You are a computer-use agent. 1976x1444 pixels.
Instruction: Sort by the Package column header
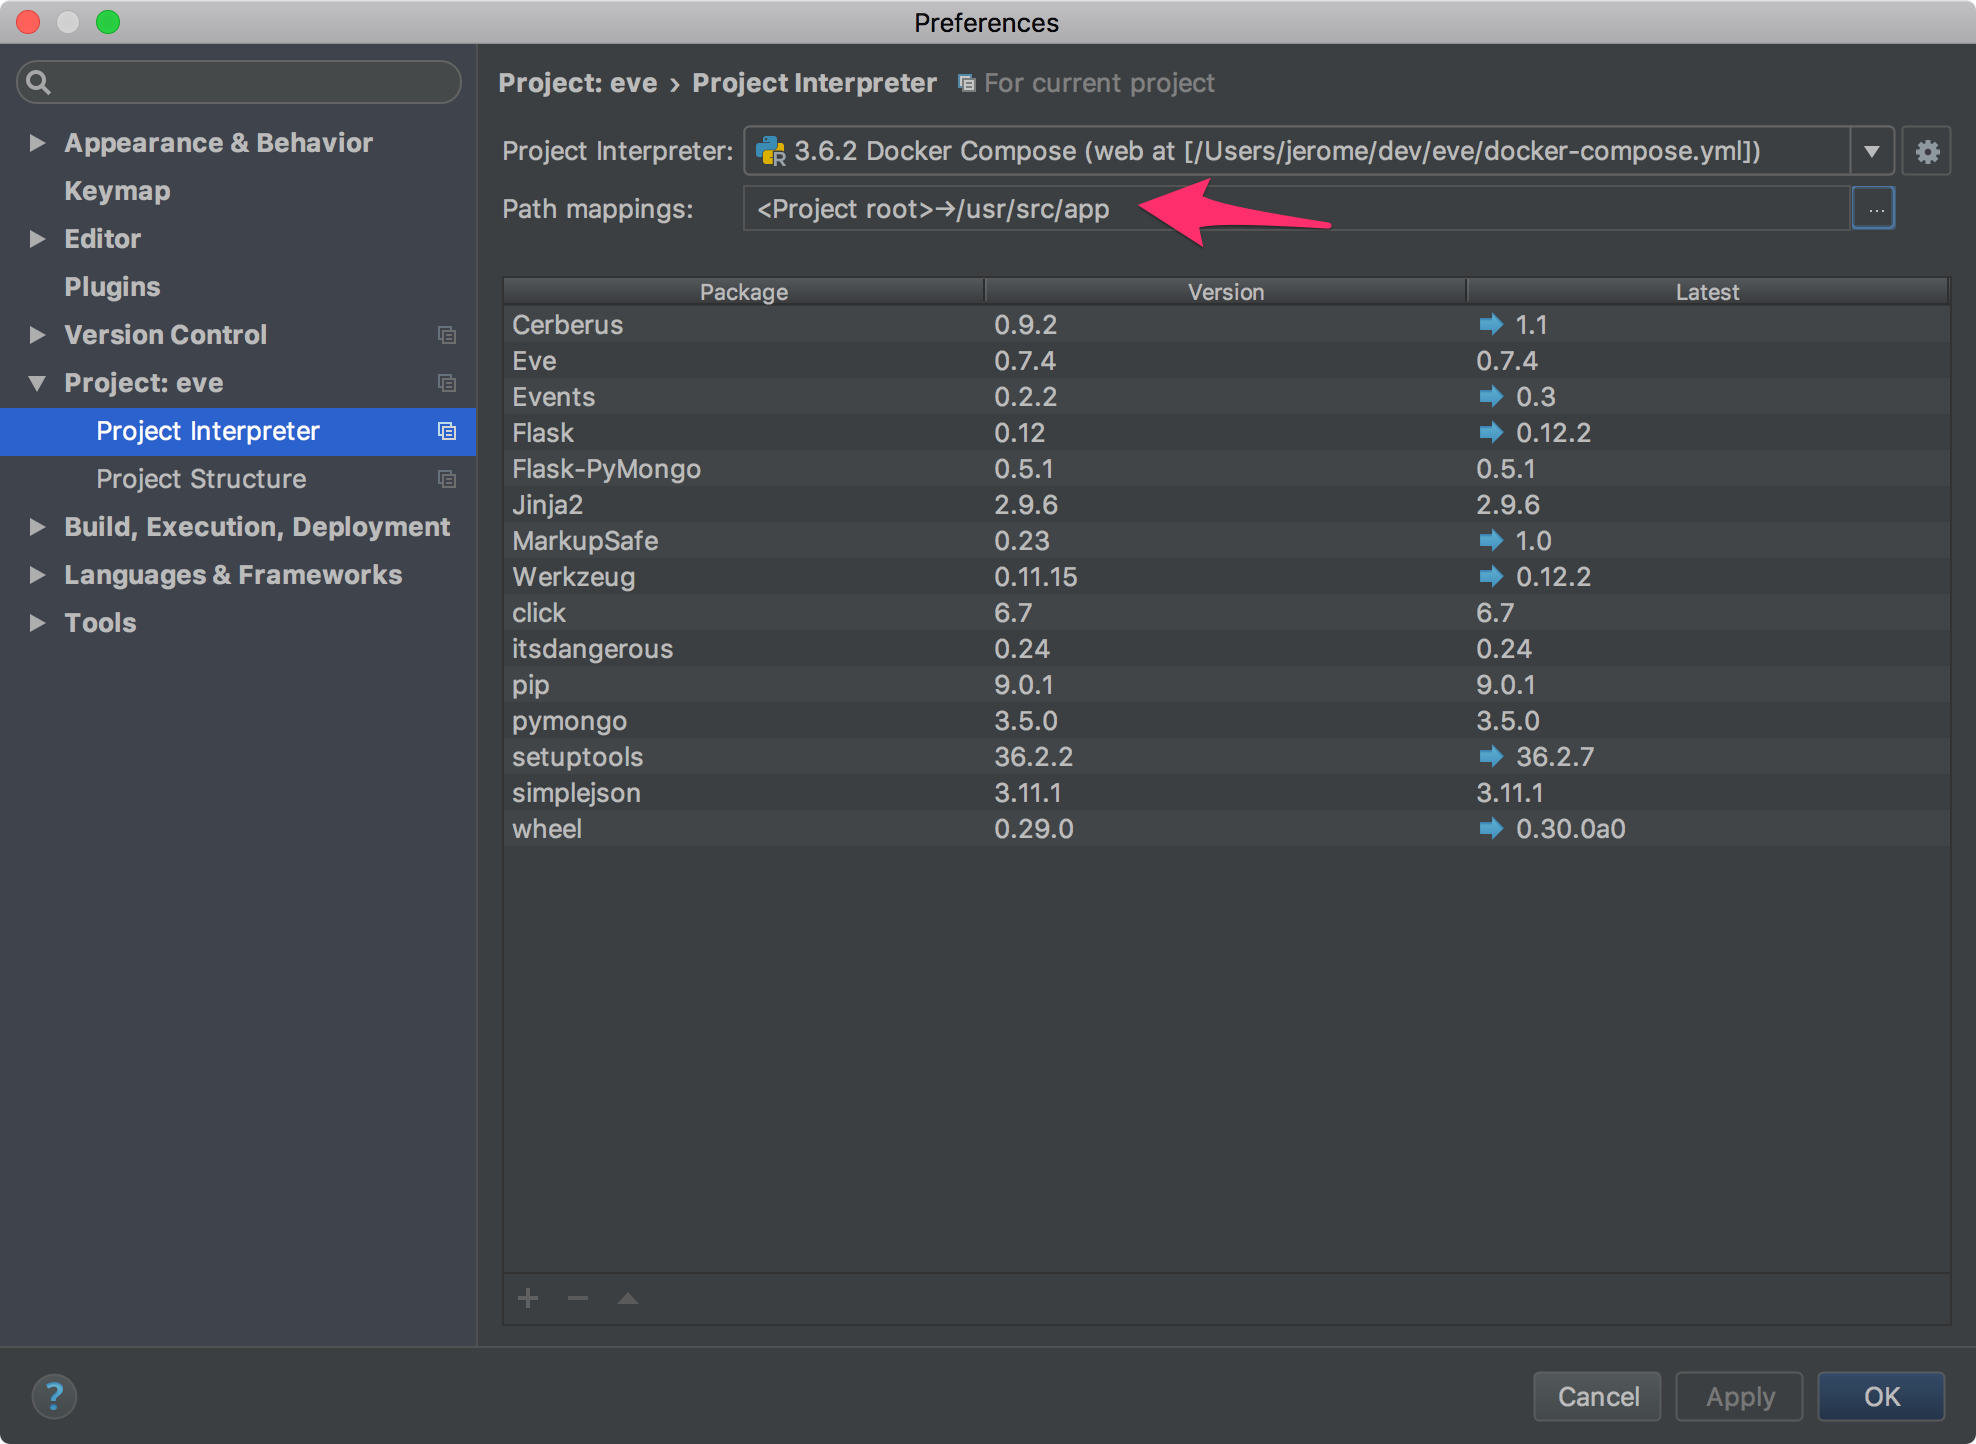point(744,292)
